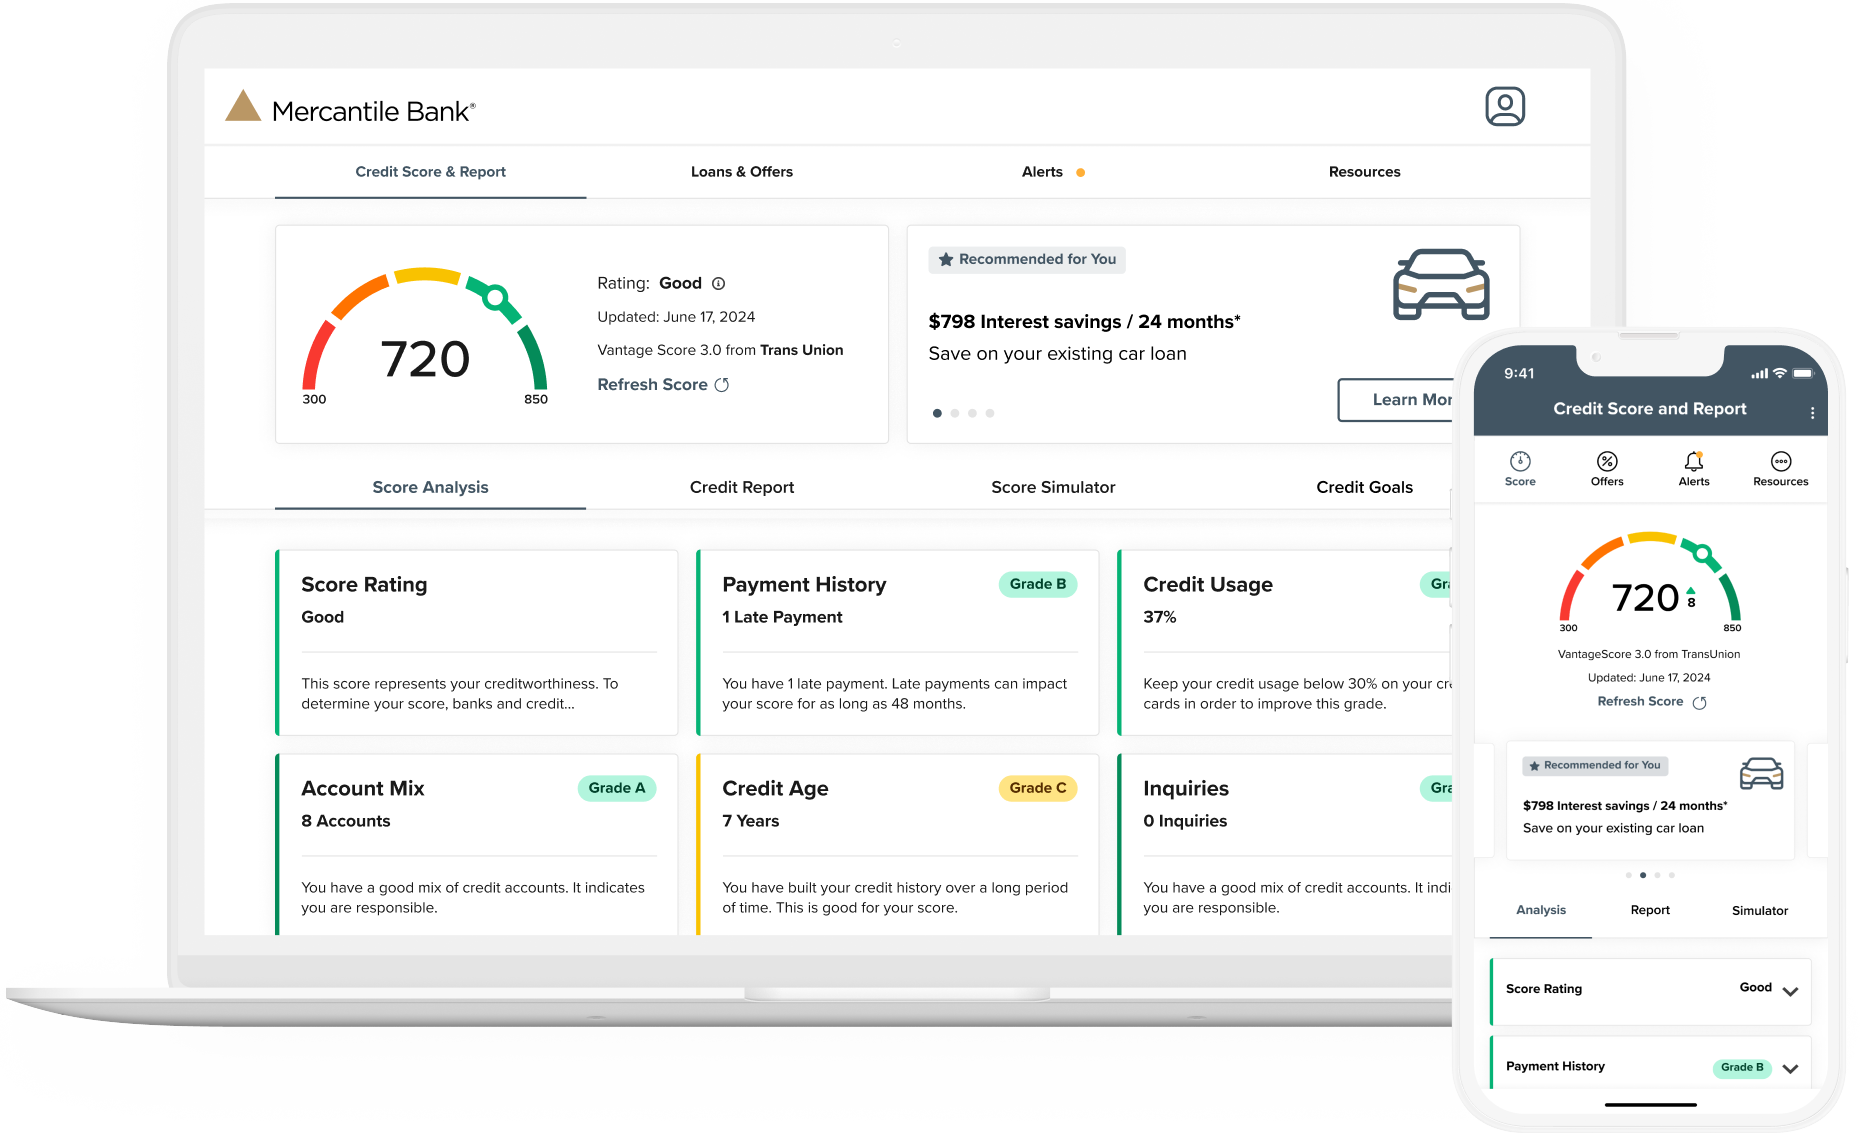This screenshot has height=1133, width=1861.
Task: Open the Payment History card
Action: 898,642
